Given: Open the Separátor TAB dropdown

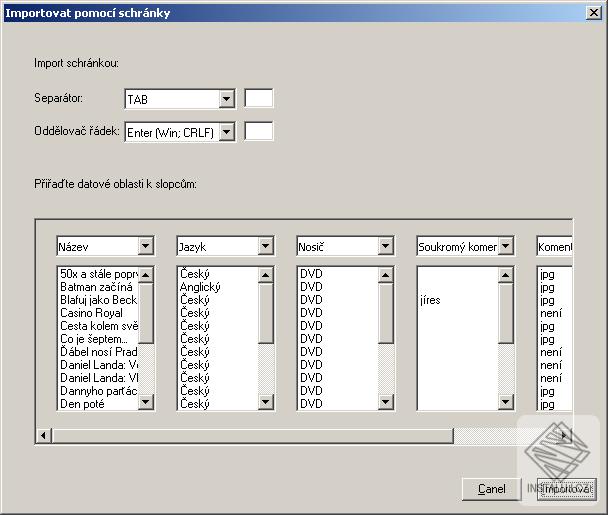Looking at the screenshot, I should coord(226,99).
